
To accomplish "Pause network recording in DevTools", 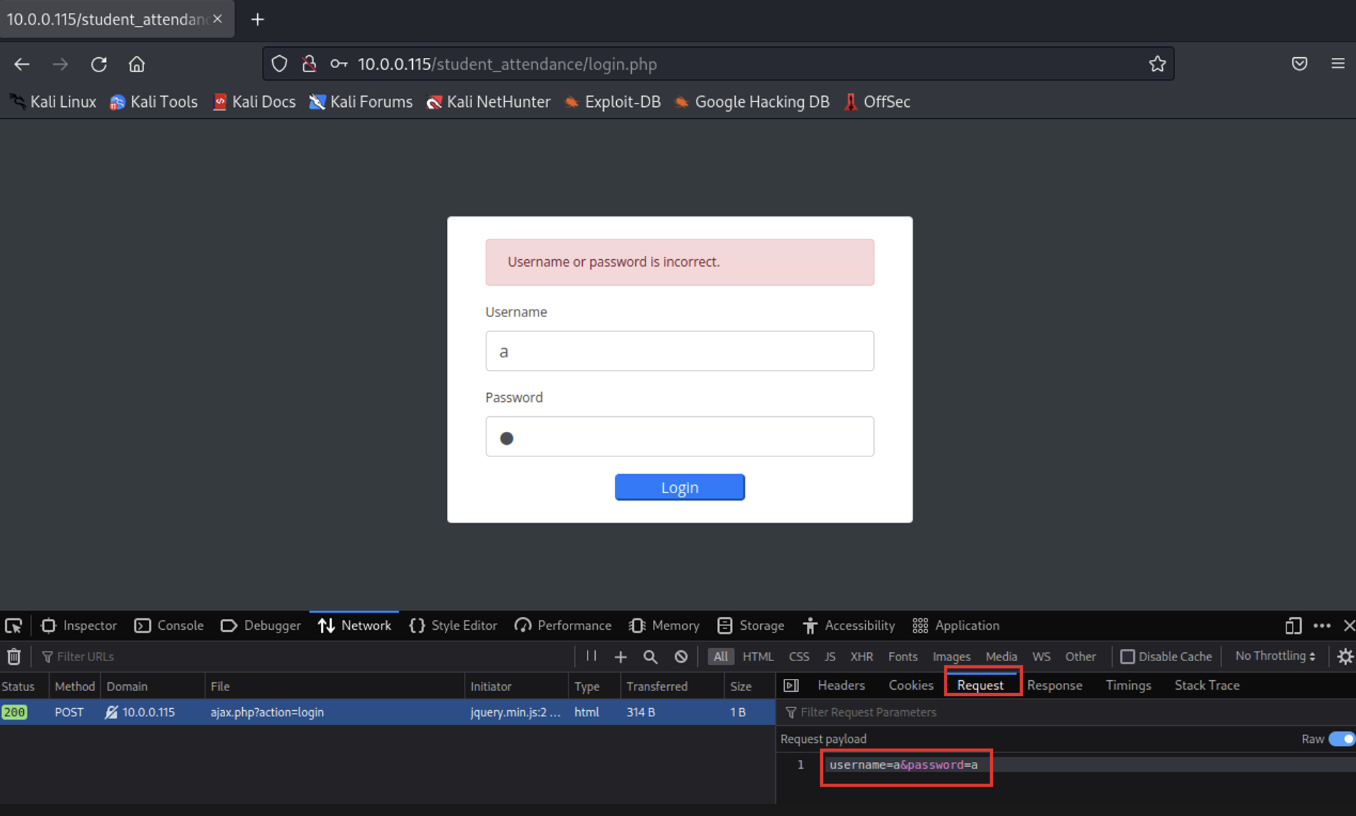I will [591, 657].
